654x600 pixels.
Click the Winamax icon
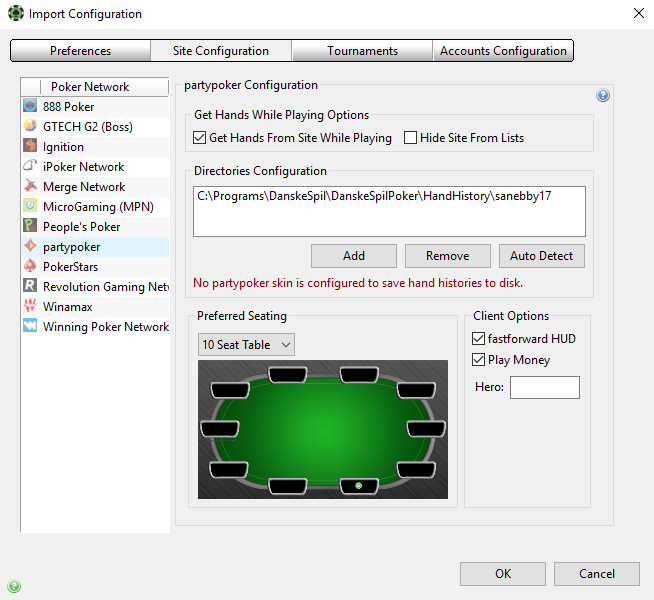30,306
